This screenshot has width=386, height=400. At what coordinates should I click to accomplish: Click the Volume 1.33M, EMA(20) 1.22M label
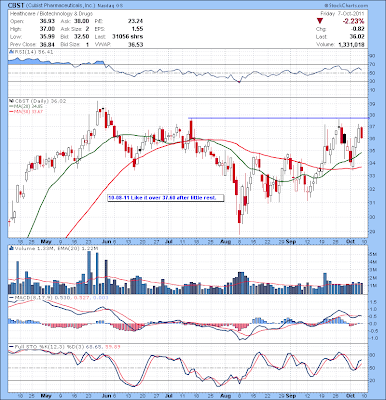point(56,248)
